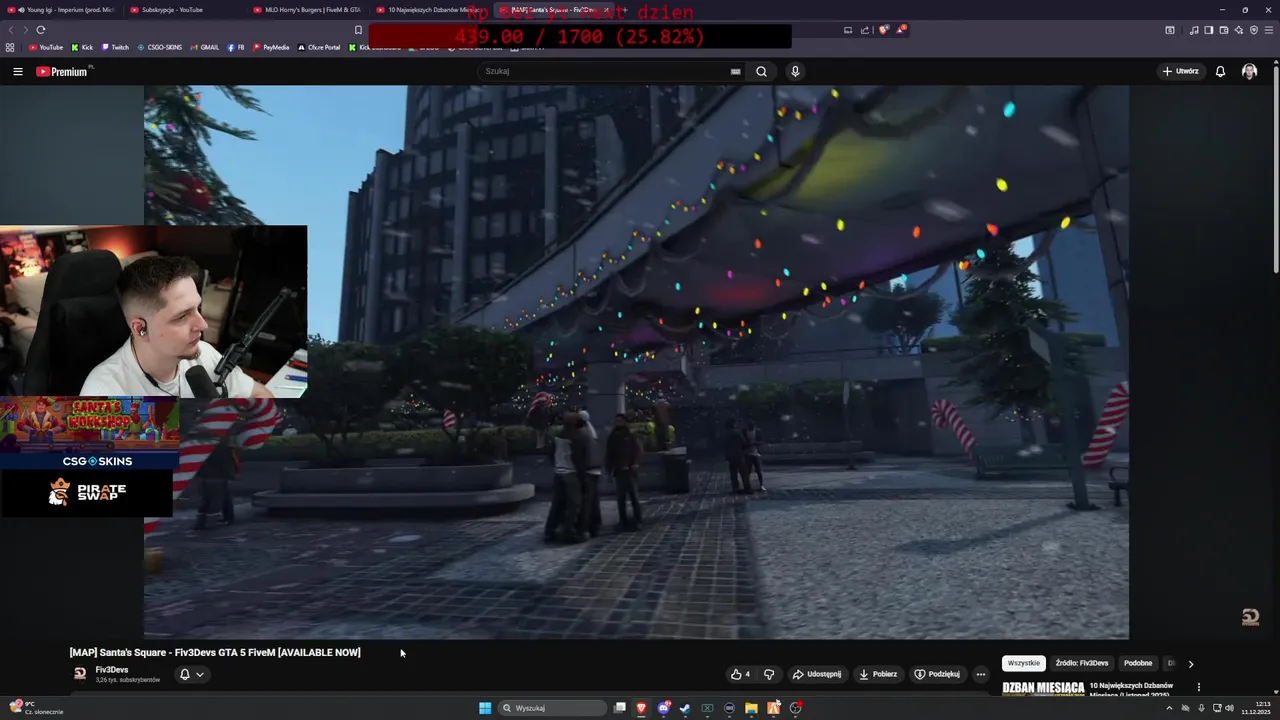1280x720 pixels.
Task: Click the playing Santa's Square video
Action: [636, 361]
